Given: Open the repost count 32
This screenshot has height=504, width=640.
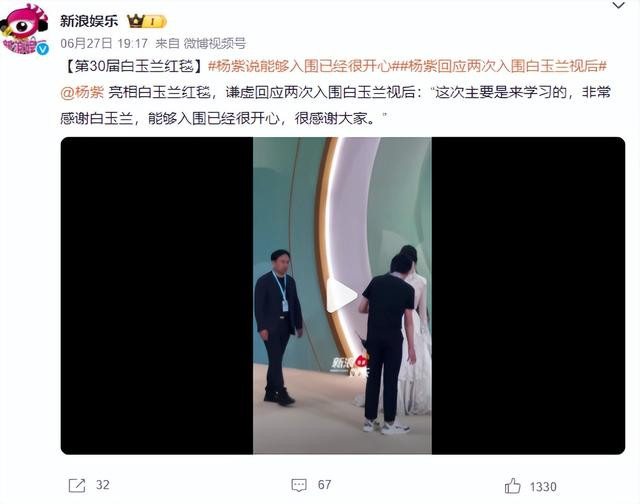Looking at the screenshot, I should (102, 485).
